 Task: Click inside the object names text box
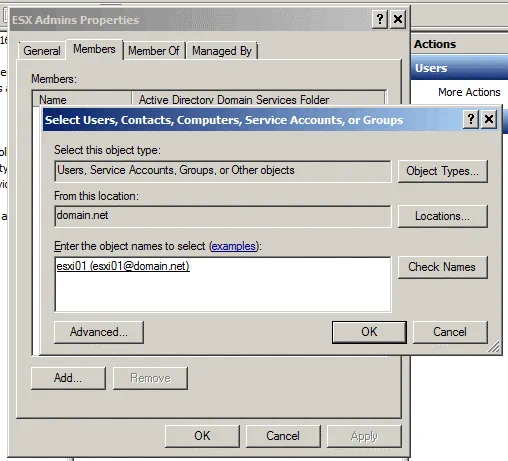tap(223, 284)
